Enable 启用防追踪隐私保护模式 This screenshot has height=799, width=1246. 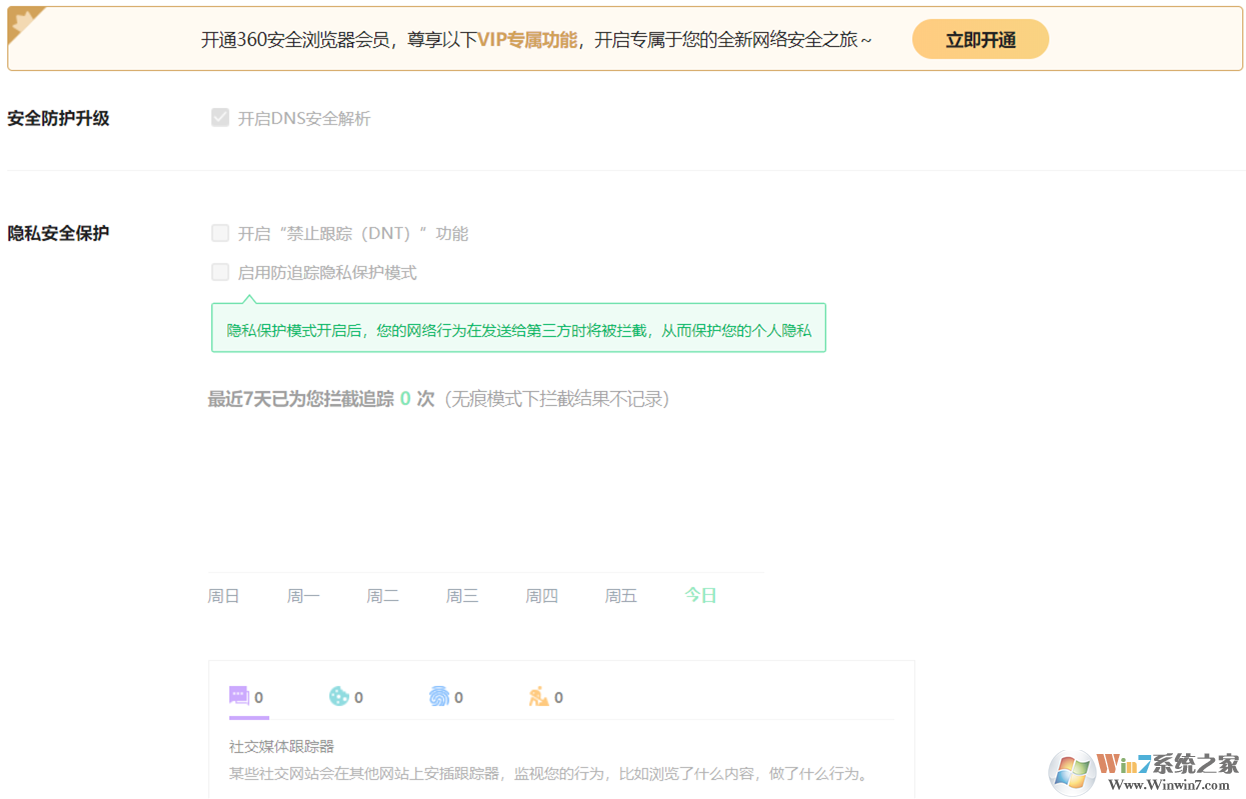click(x=220, y=271)
